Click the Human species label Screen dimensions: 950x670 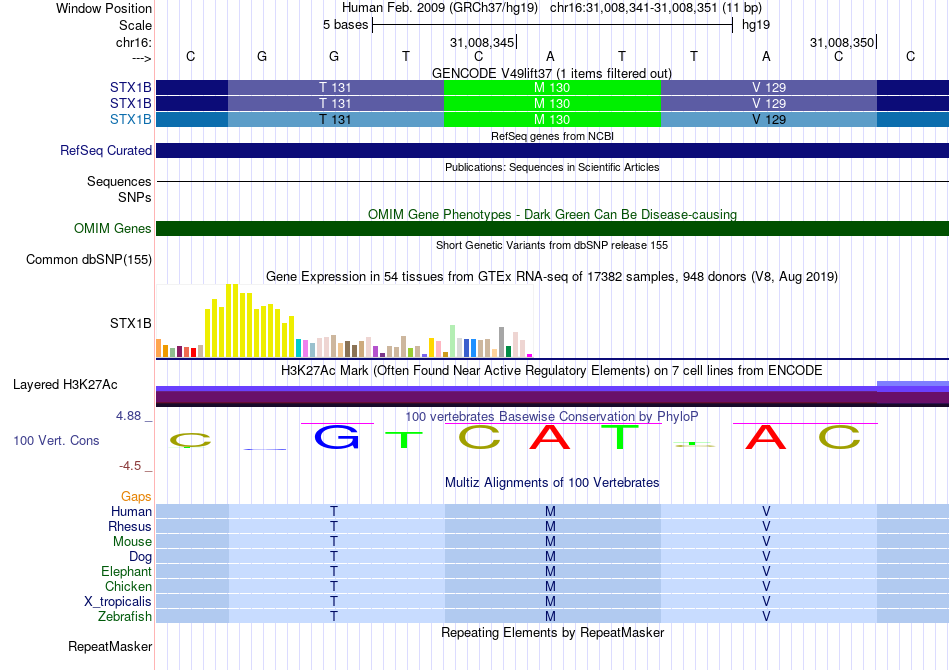tap(131, 511)
